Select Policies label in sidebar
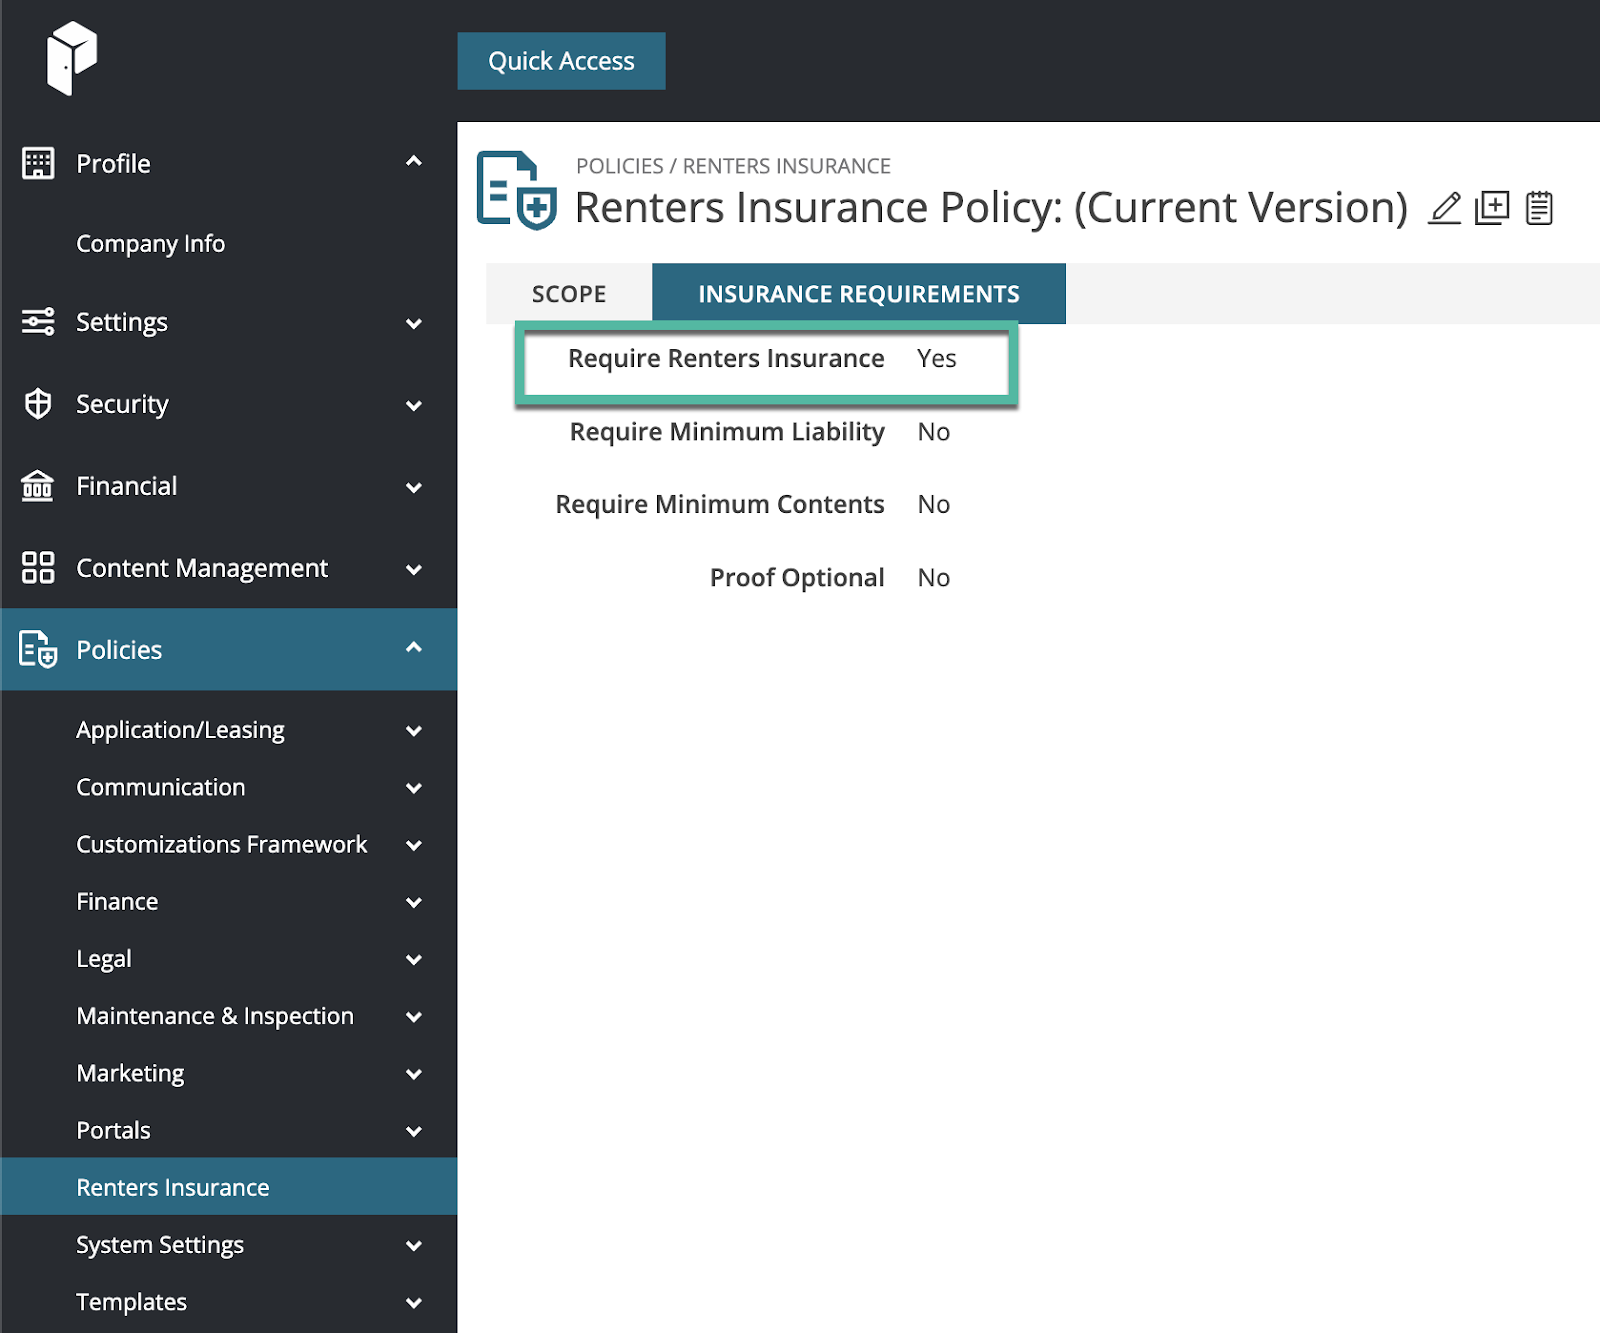Viewport: 1600px width, 1333px height. pos(119,650)
